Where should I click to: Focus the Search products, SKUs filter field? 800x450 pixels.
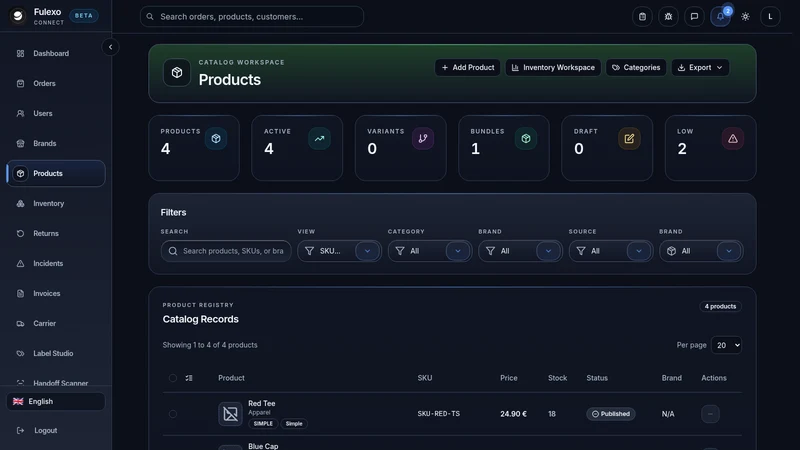coord(226,251)
